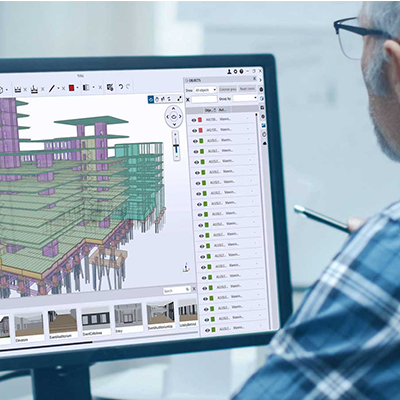This screenshot has height=400, width=400.
Task: Open the clip plane tool icon
Action: click(x=86, y=88)
